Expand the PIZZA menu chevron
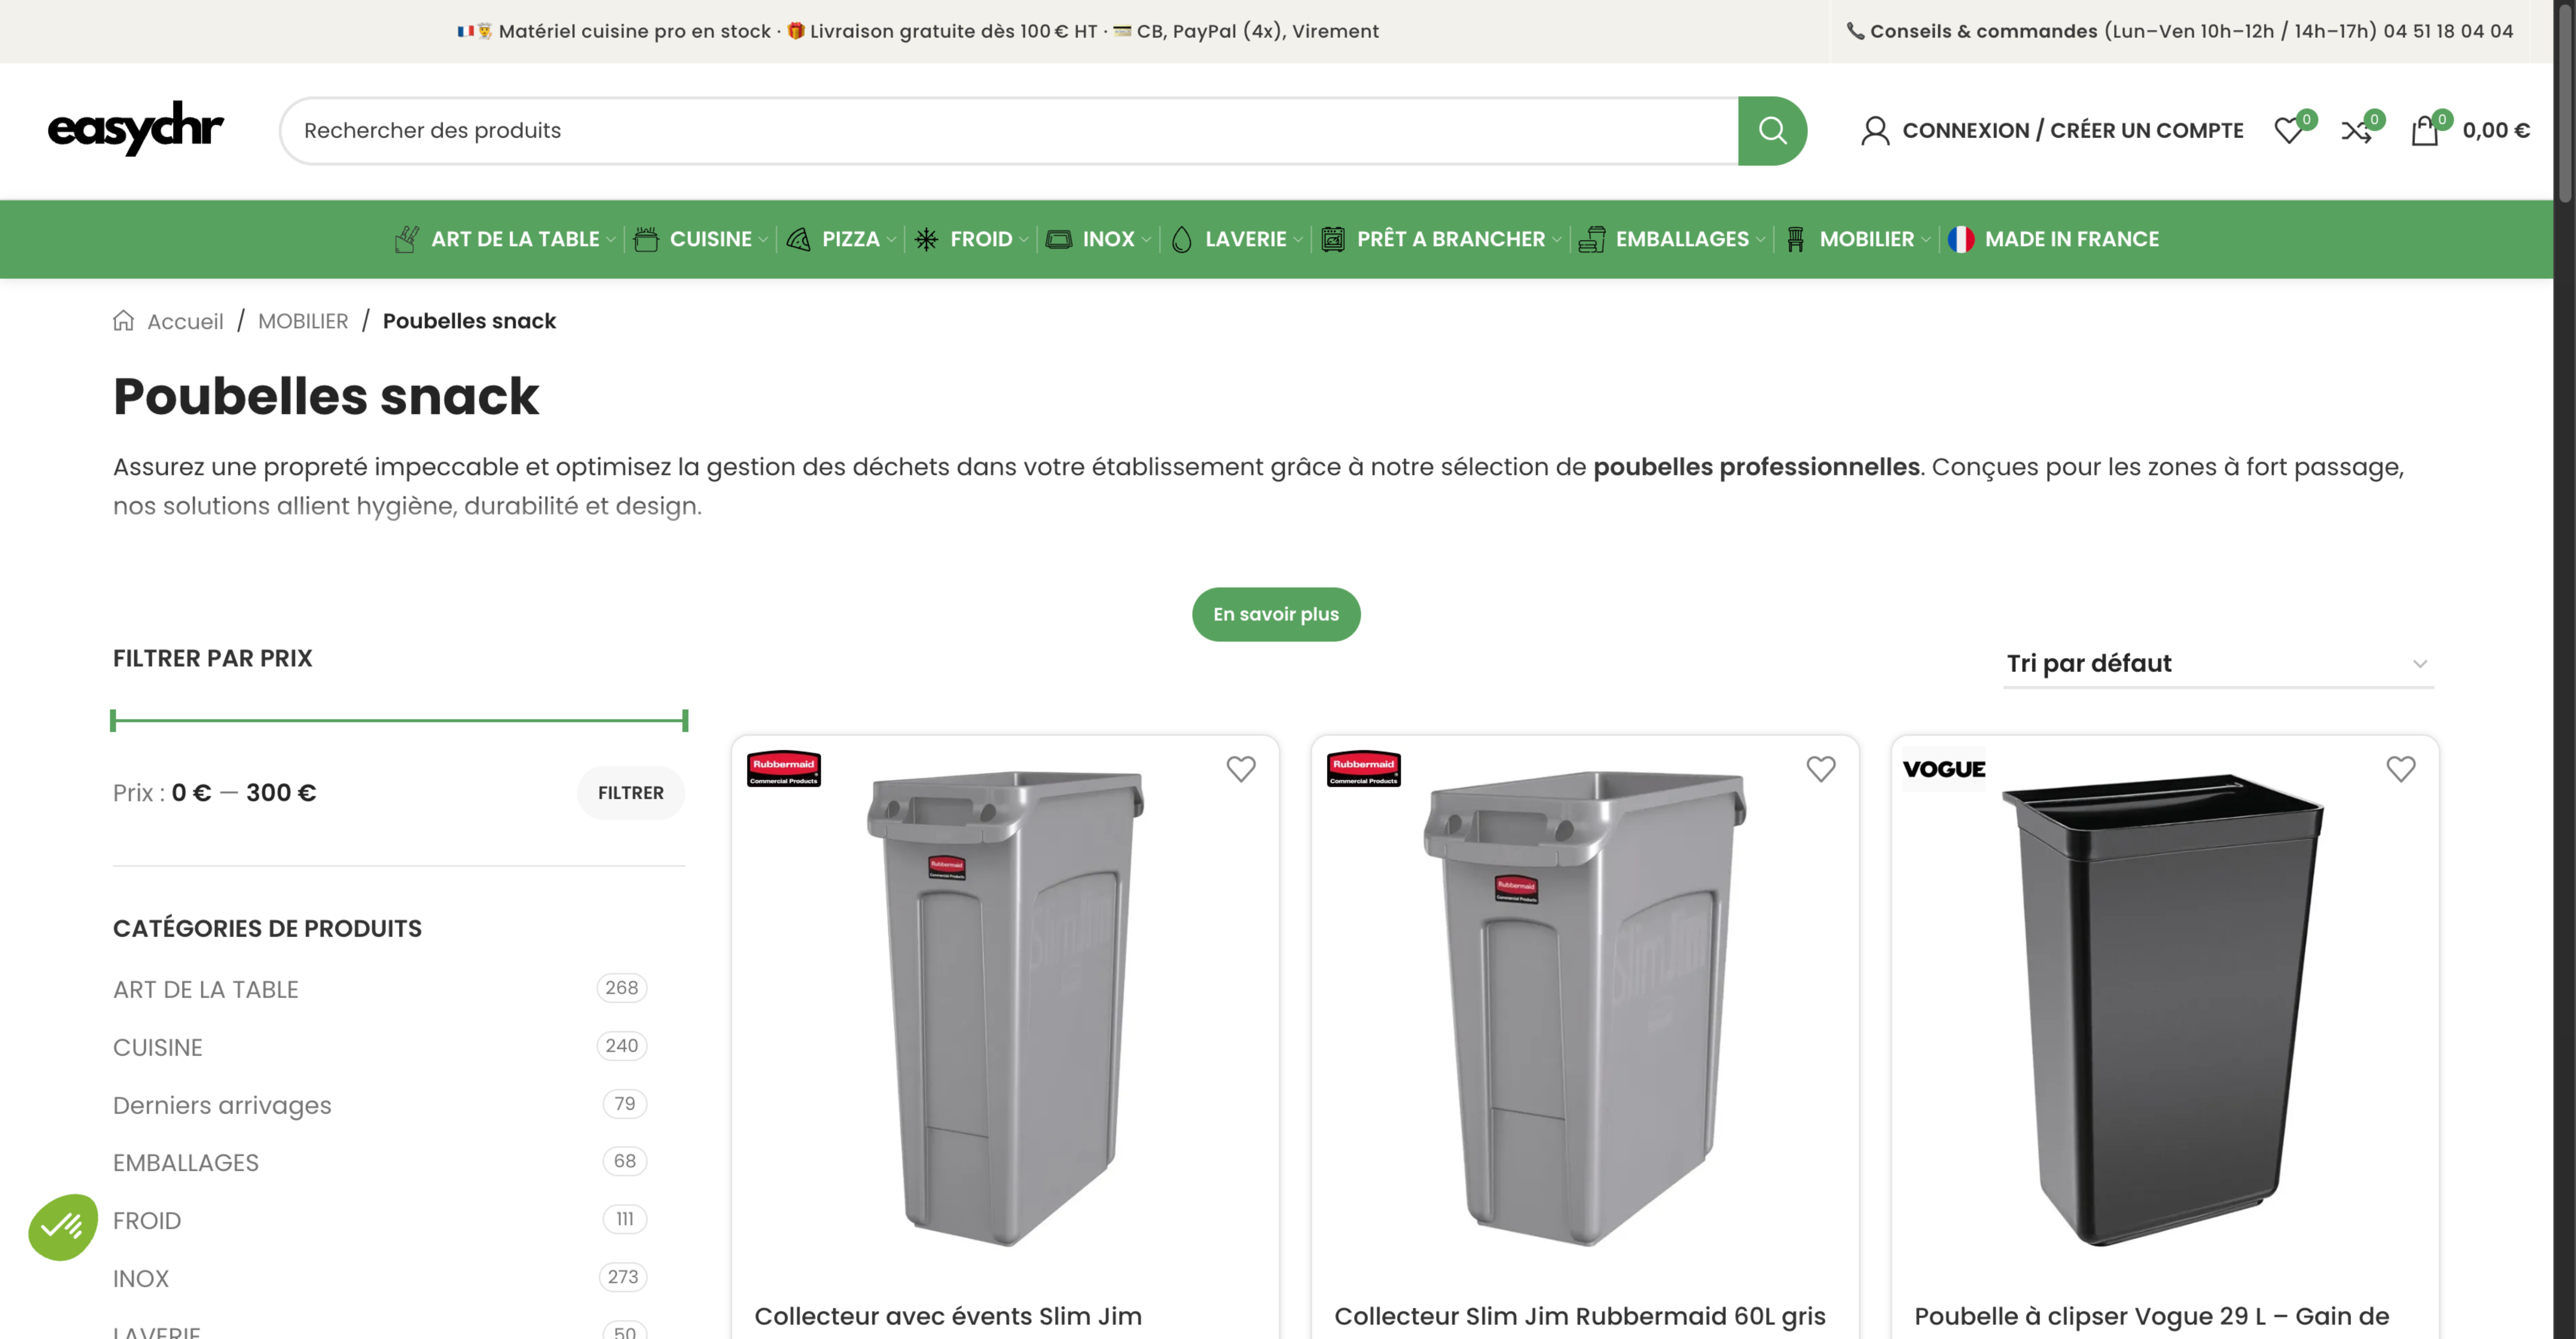 [891, 240]
